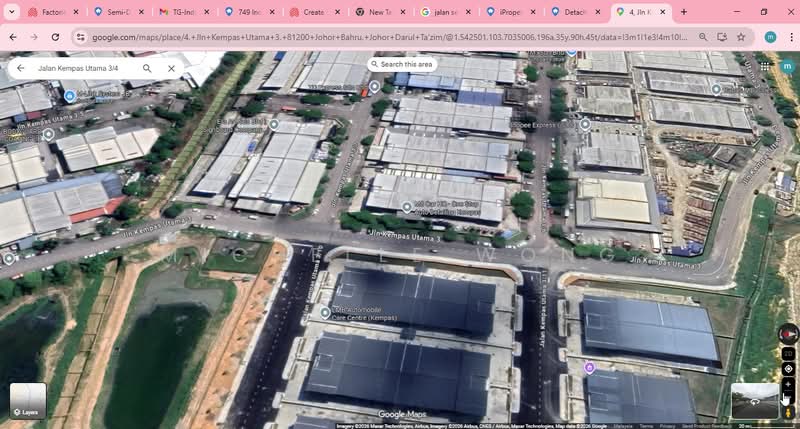Click the compass to reset map bearing
The image size is (800, 429).
click(788, 333)
